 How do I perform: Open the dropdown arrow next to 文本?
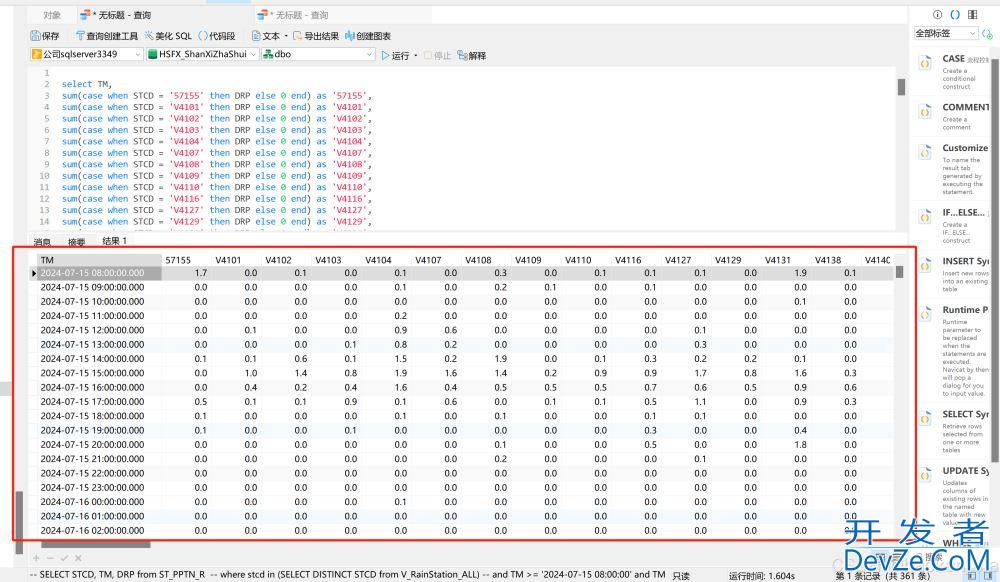(286, 36)
